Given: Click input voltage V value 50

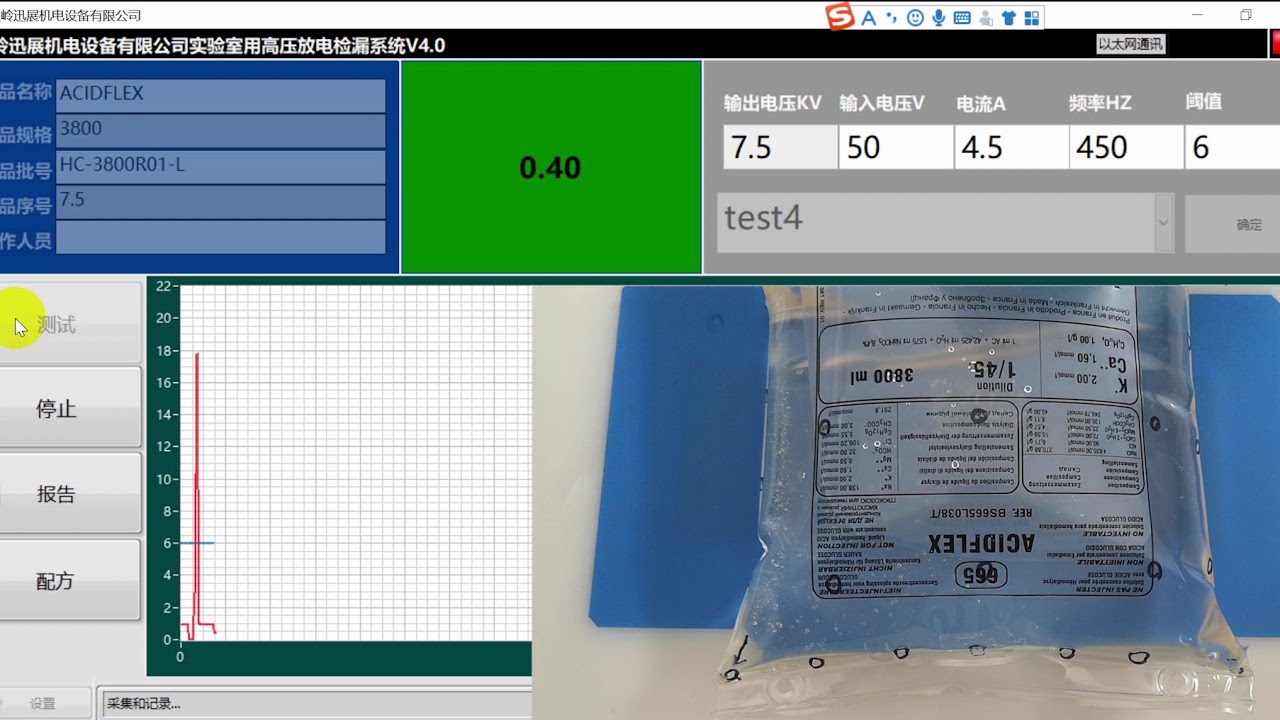Looking at the screenshot, I should pyautogui.click(x=896, y=148).
